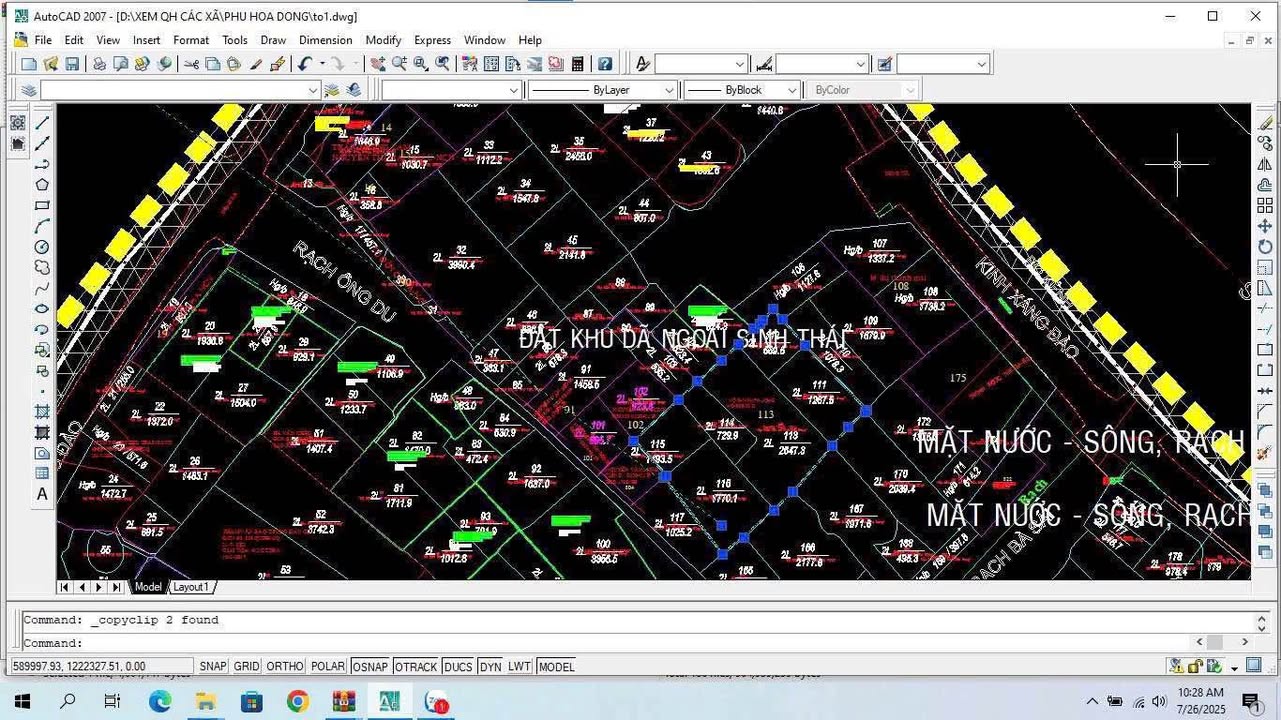Open the ByColor color control
Screen dimensions: 1281x720
click(x=908, y=89)
